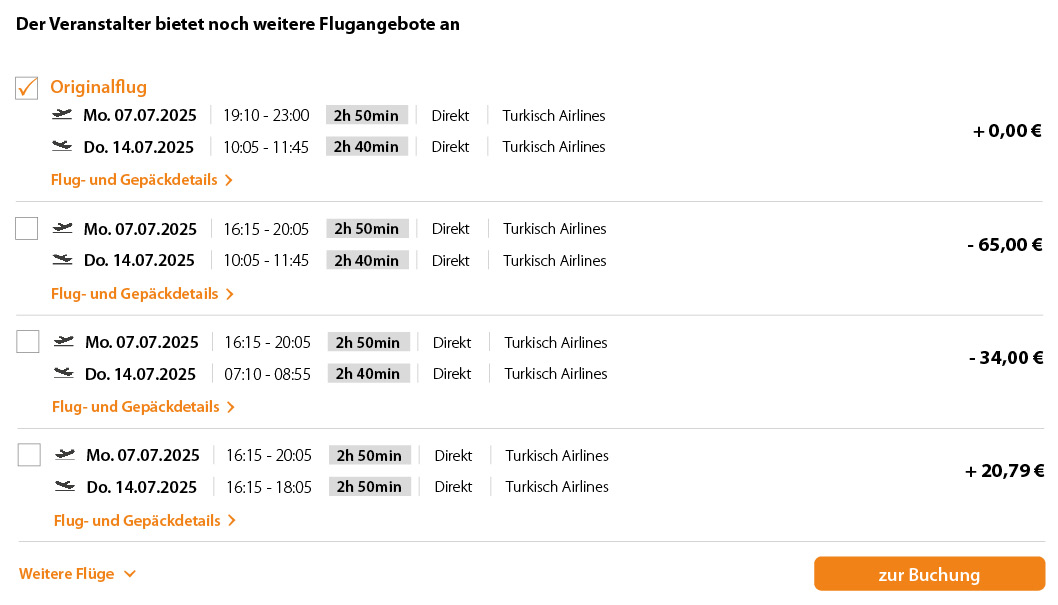Select the flight option costing -65,00 €
This screenshot has height=605, width=1058.
click(x=27, y=229)
